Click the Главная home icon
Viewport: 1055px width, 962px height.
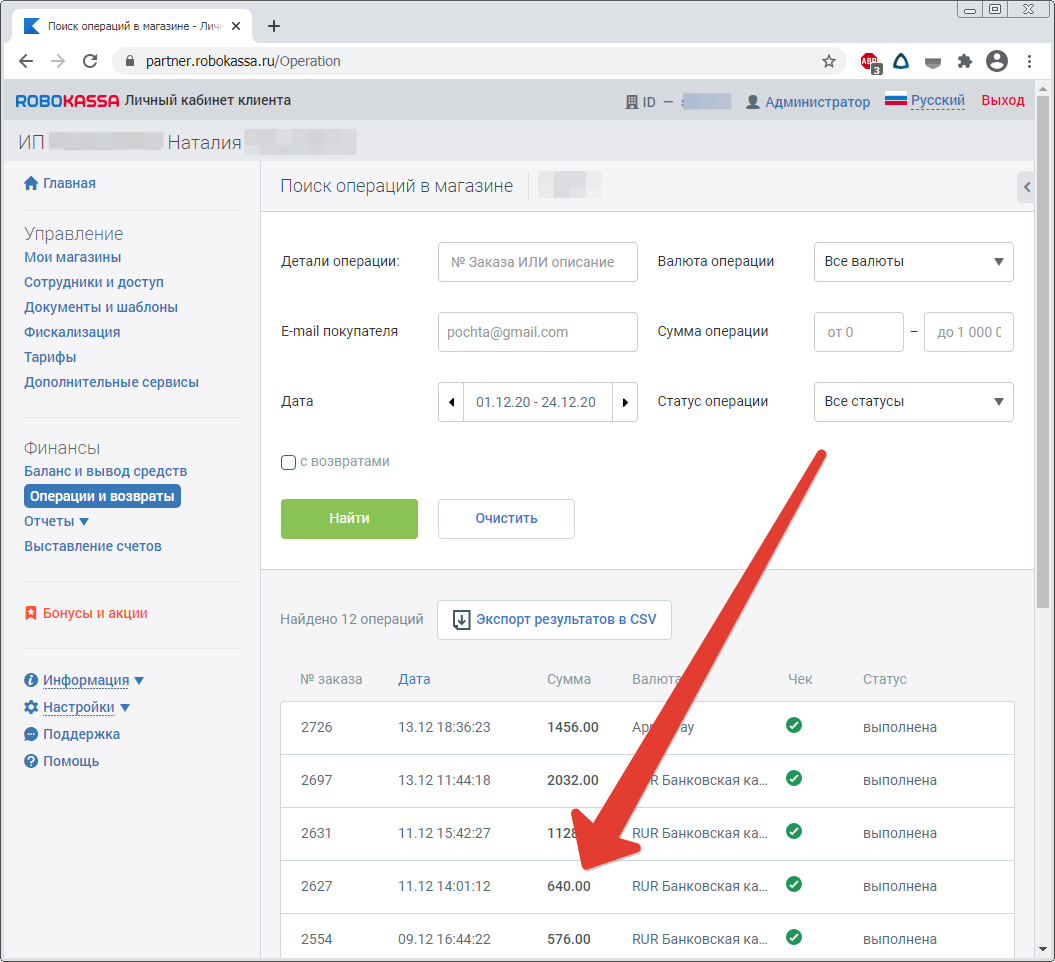(31, 184)
